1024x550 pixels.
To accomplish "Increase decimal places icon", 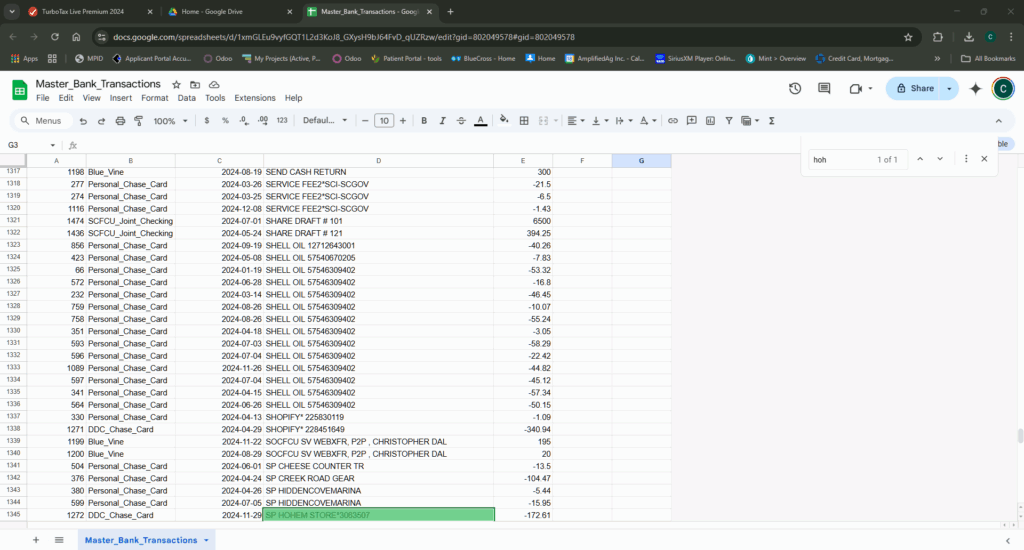I will pos(263,121).
